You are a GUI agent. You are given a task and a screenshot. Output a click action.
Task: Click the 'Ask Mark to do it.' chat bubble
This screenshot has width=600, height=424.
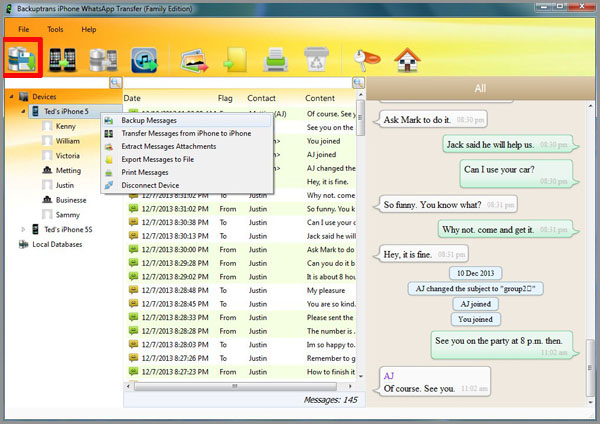pos(430,120)
